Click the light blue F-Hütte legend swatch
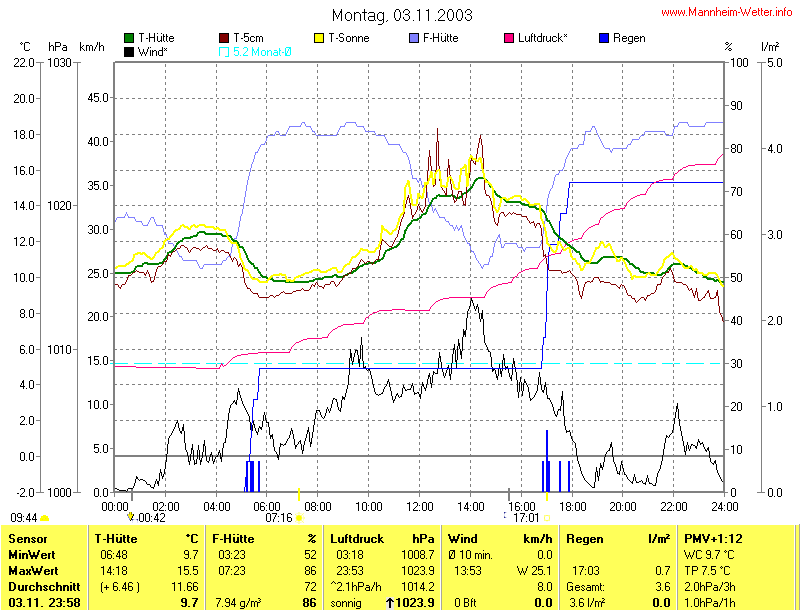This screenshot has width=800, height=610. pyautogui.click(x=414, y=38)
